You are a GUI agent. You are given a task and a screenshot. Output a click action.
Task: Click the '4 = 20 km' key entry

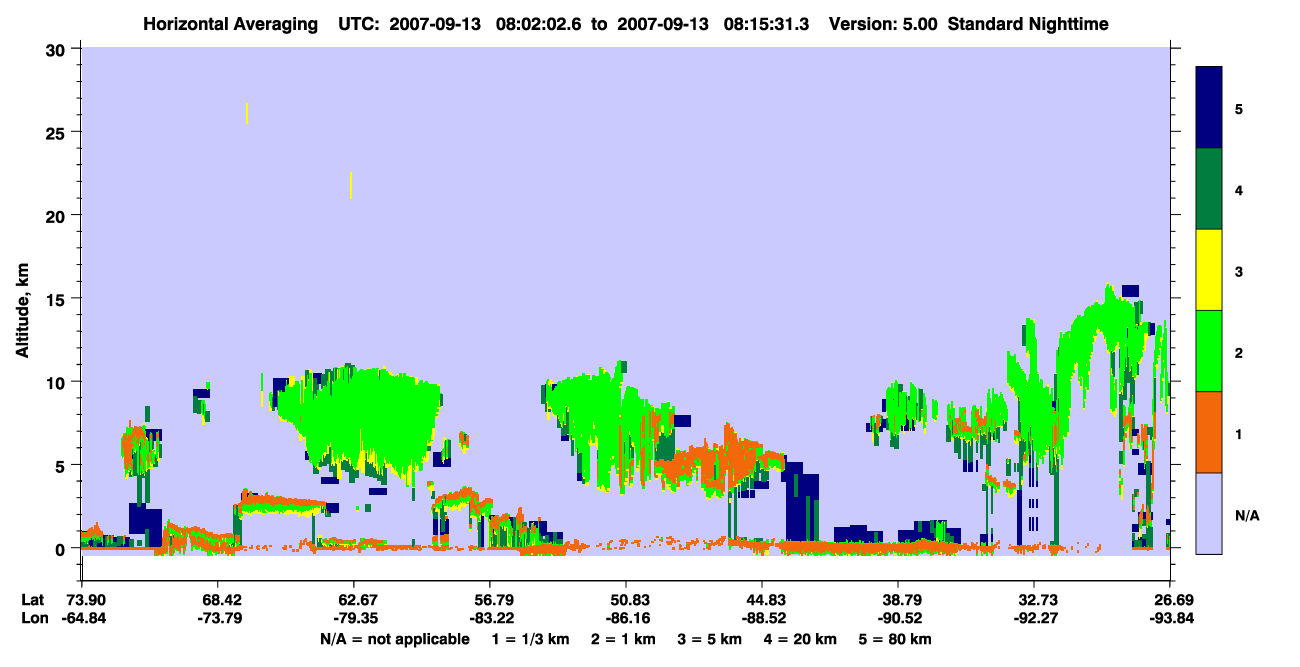click(800, 639)
